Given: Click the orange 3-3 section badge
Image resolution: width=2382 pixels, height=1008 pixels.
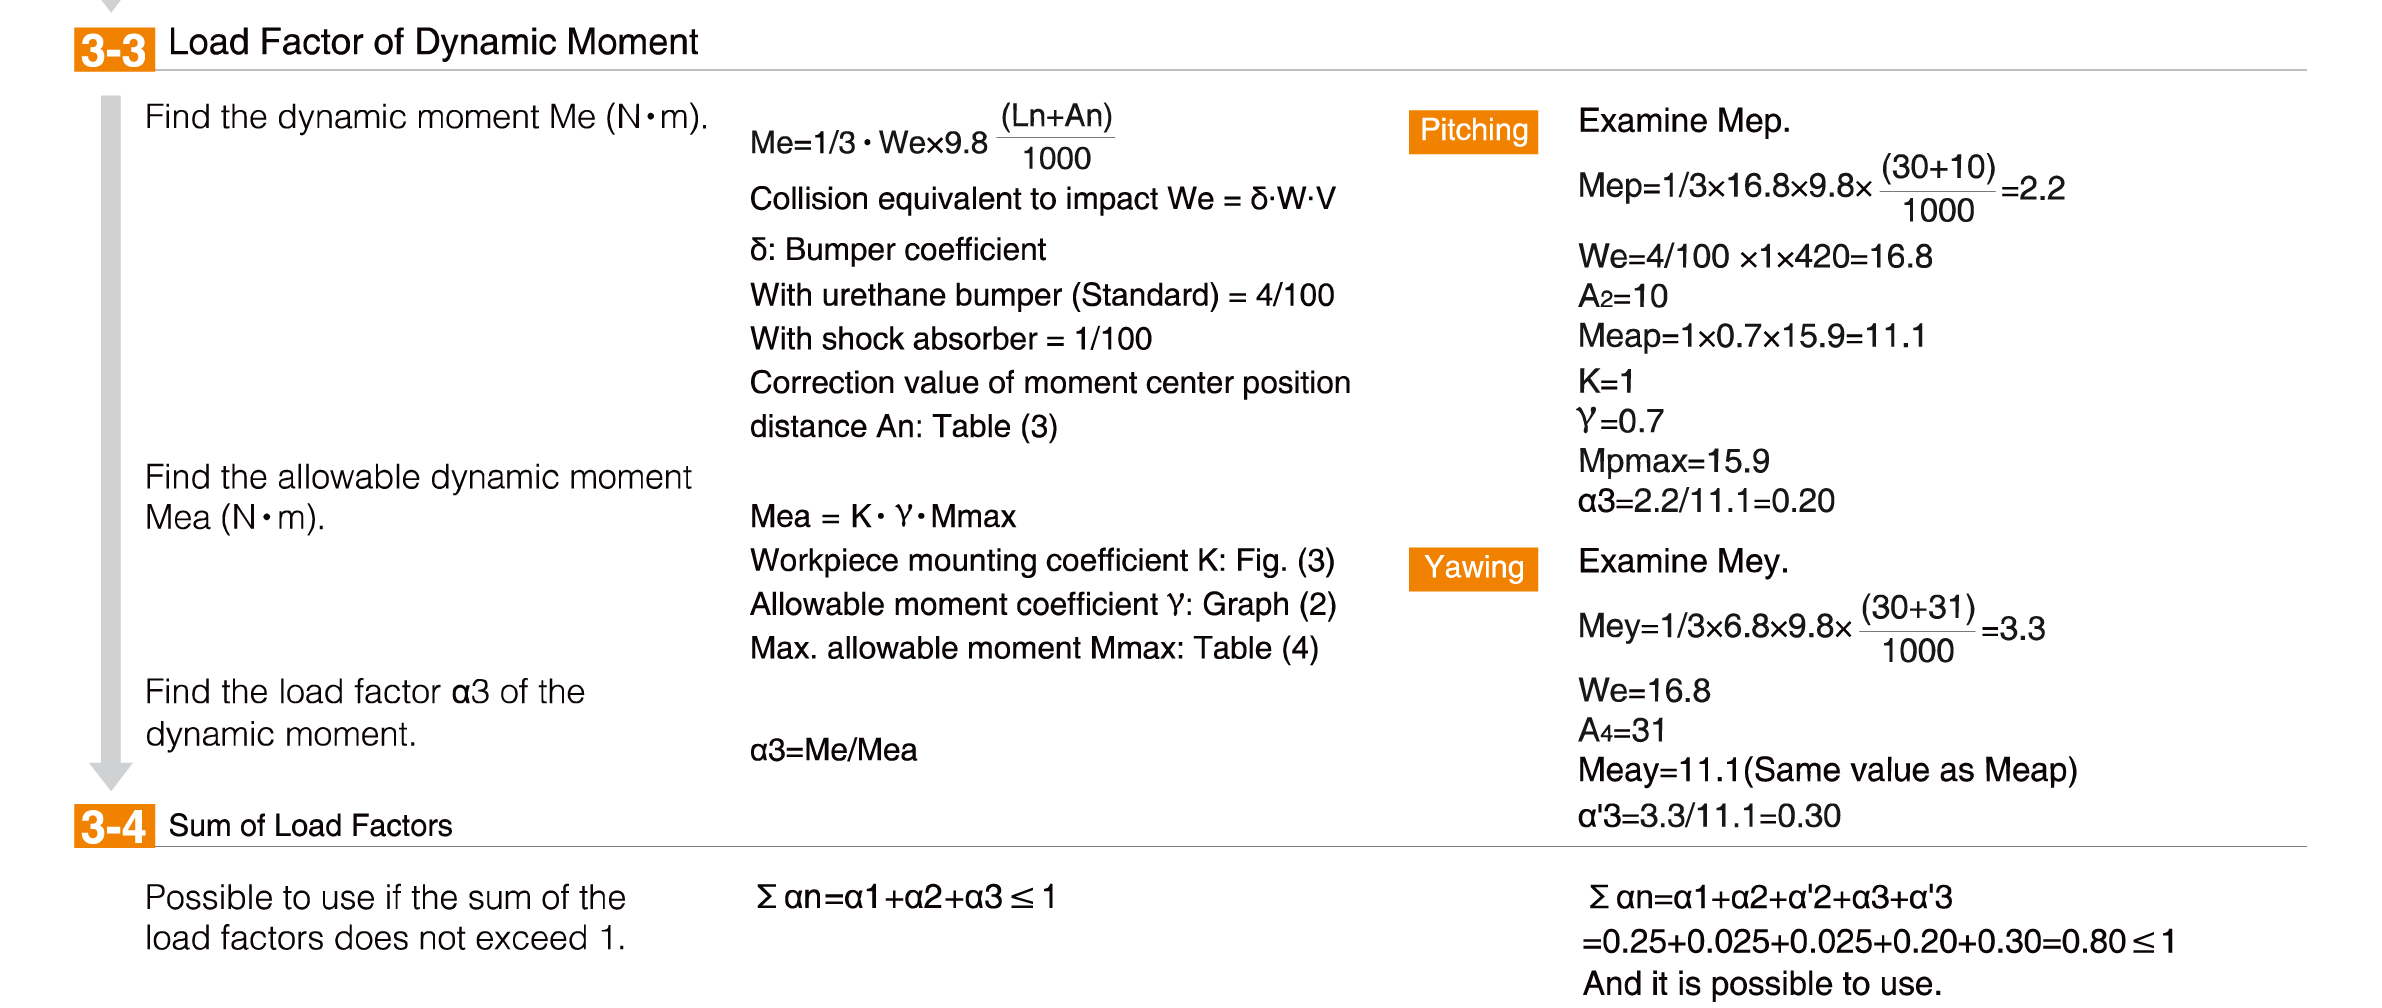Looking at the screenshot, I should pos(114,50).
